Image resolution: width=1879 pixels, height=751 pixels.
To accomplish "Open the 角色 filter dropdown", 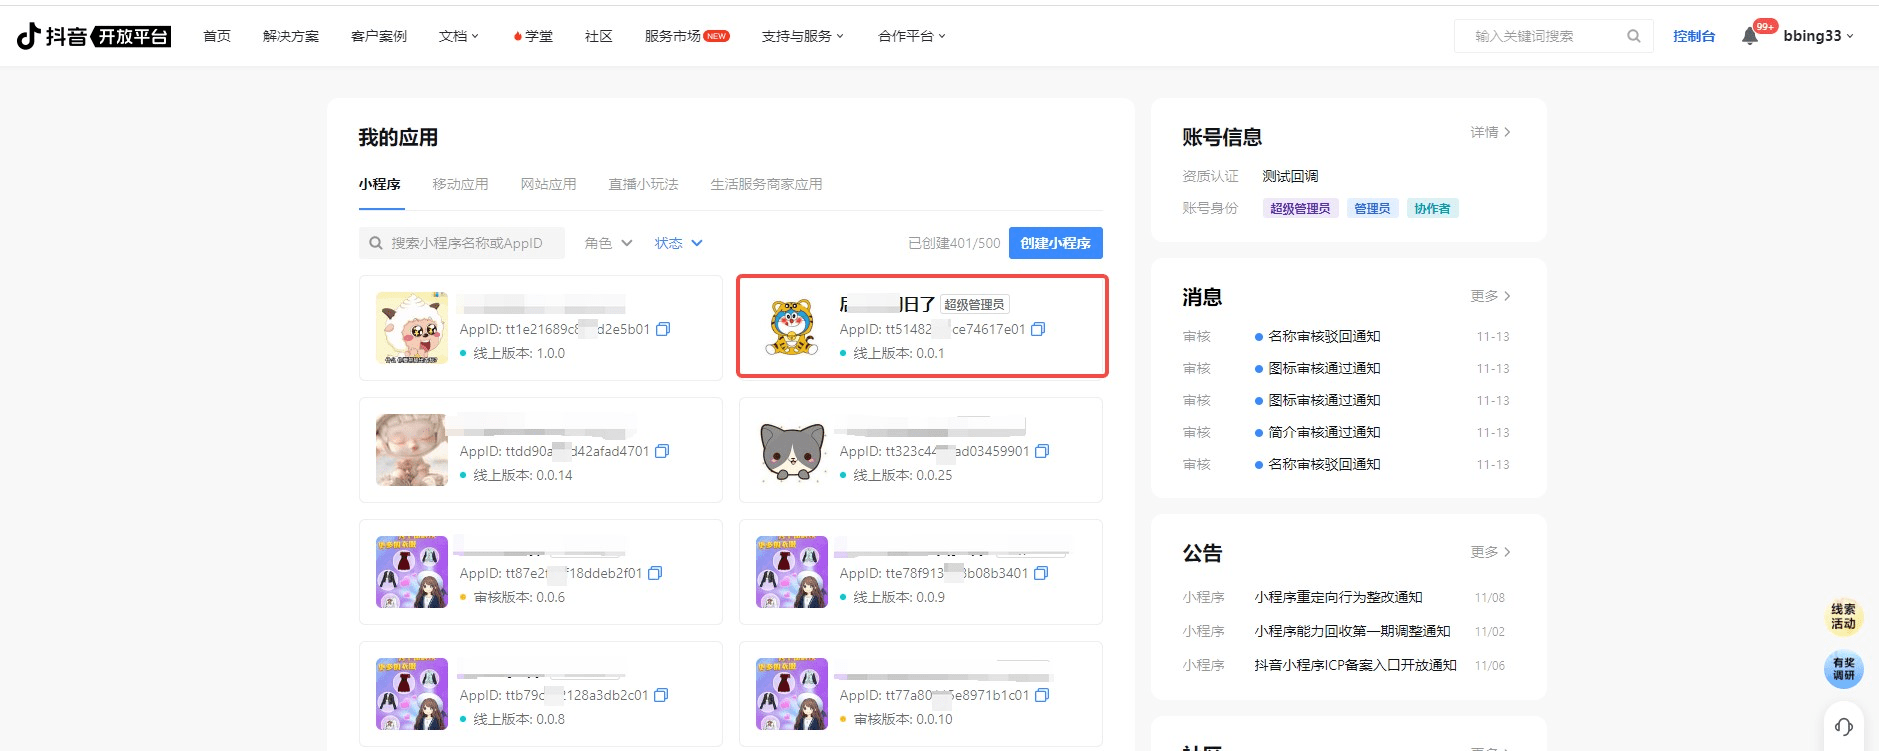I will 608,243.
